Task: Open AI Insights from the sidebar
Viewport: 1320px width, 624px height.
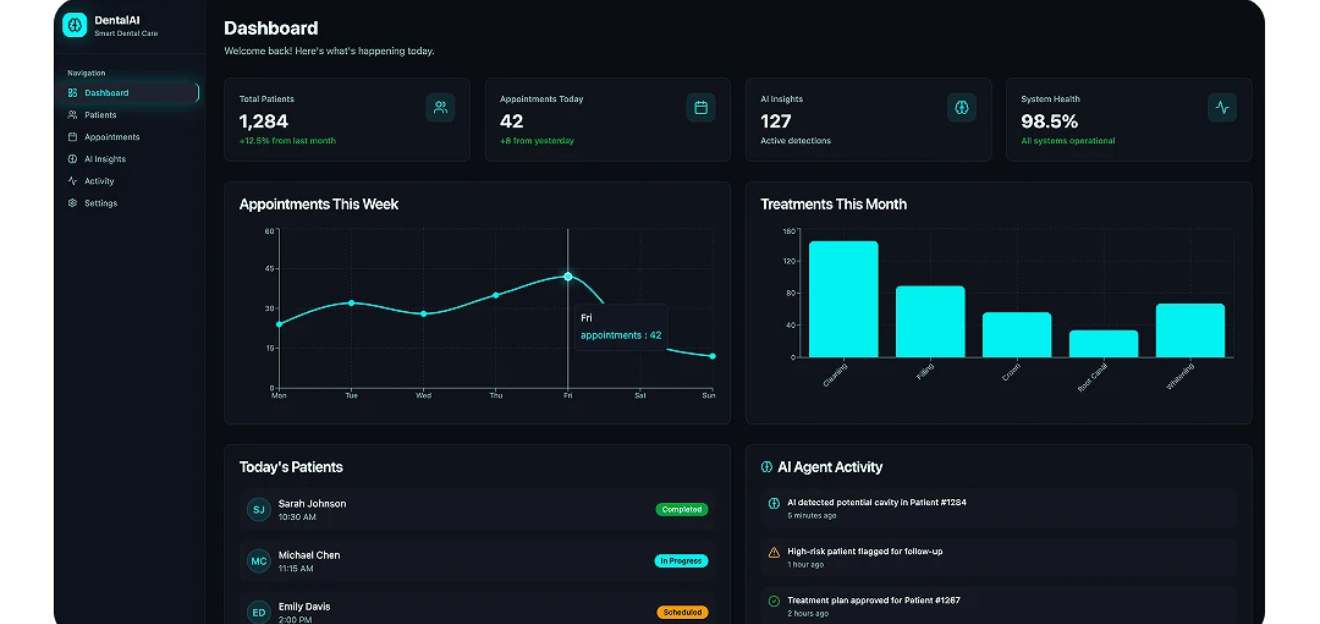Action: [x=104, y=159]
